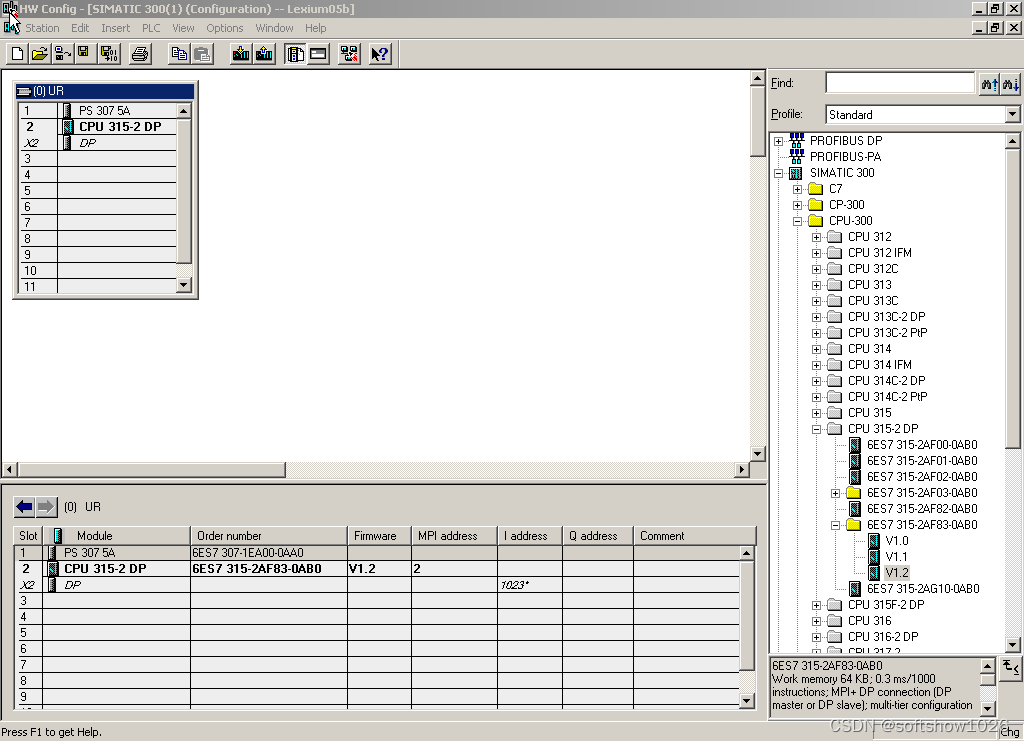The image size is (1024, 742).
Task: Open the Edit menu
Action: click(80, 28)
